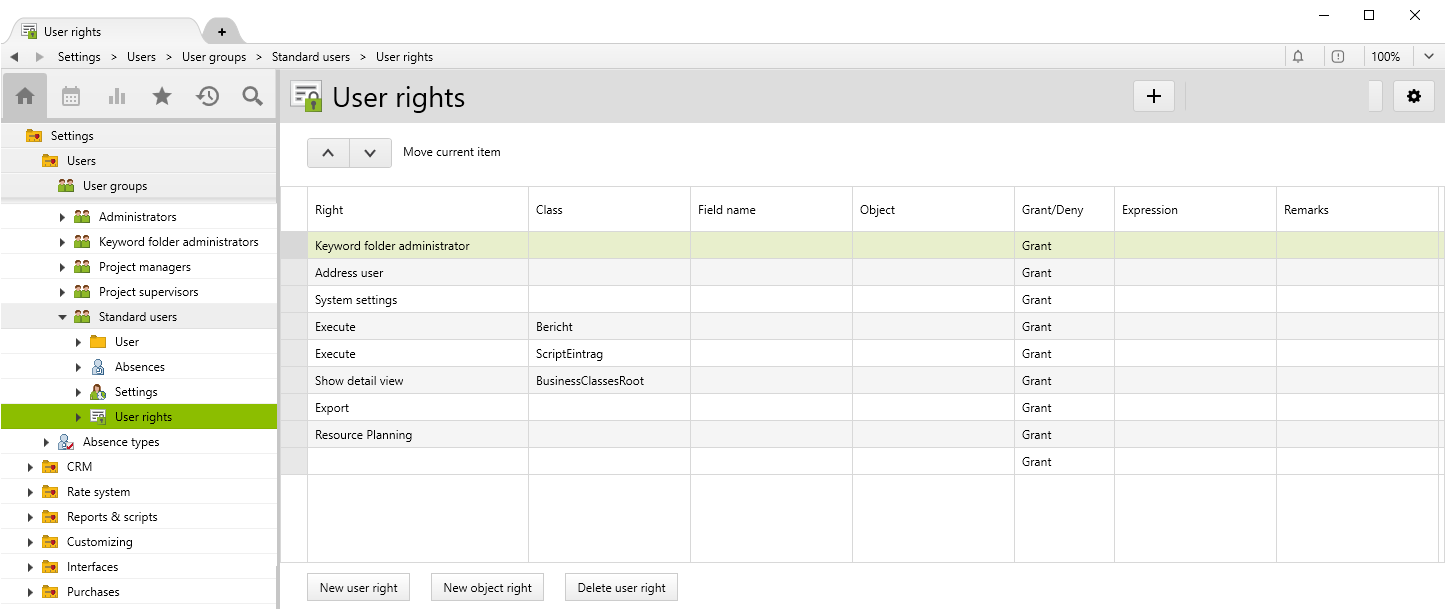Move current item up
The width and height of the screenshot is (1446, 610).
(x=328, y=153)
